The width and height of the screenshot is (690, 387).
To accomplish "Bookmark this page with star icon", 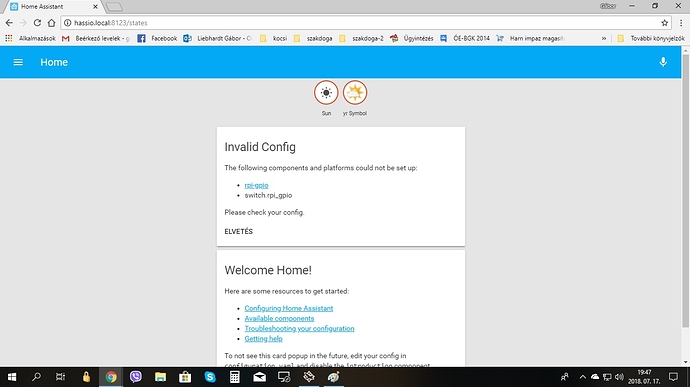I will pos(664,23).
